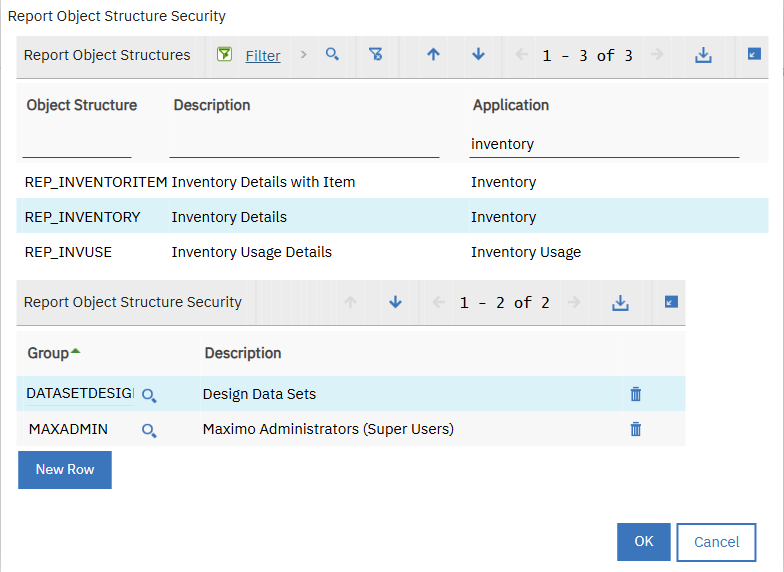The height and width of the screenshot is (572, 784).
Task: Open the Filter link
Action: (263, 56)
